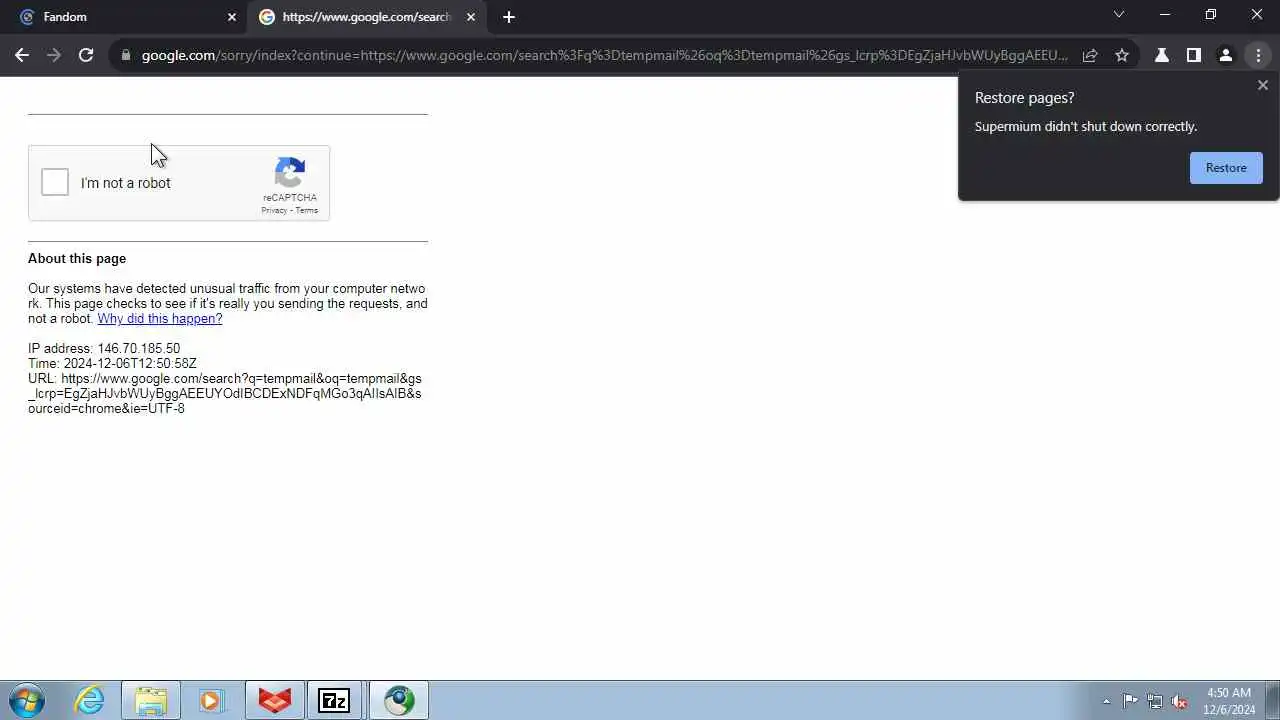The image size is (1280, 720).
Task: Open Why did this happen link
Action: click(160, 319)
